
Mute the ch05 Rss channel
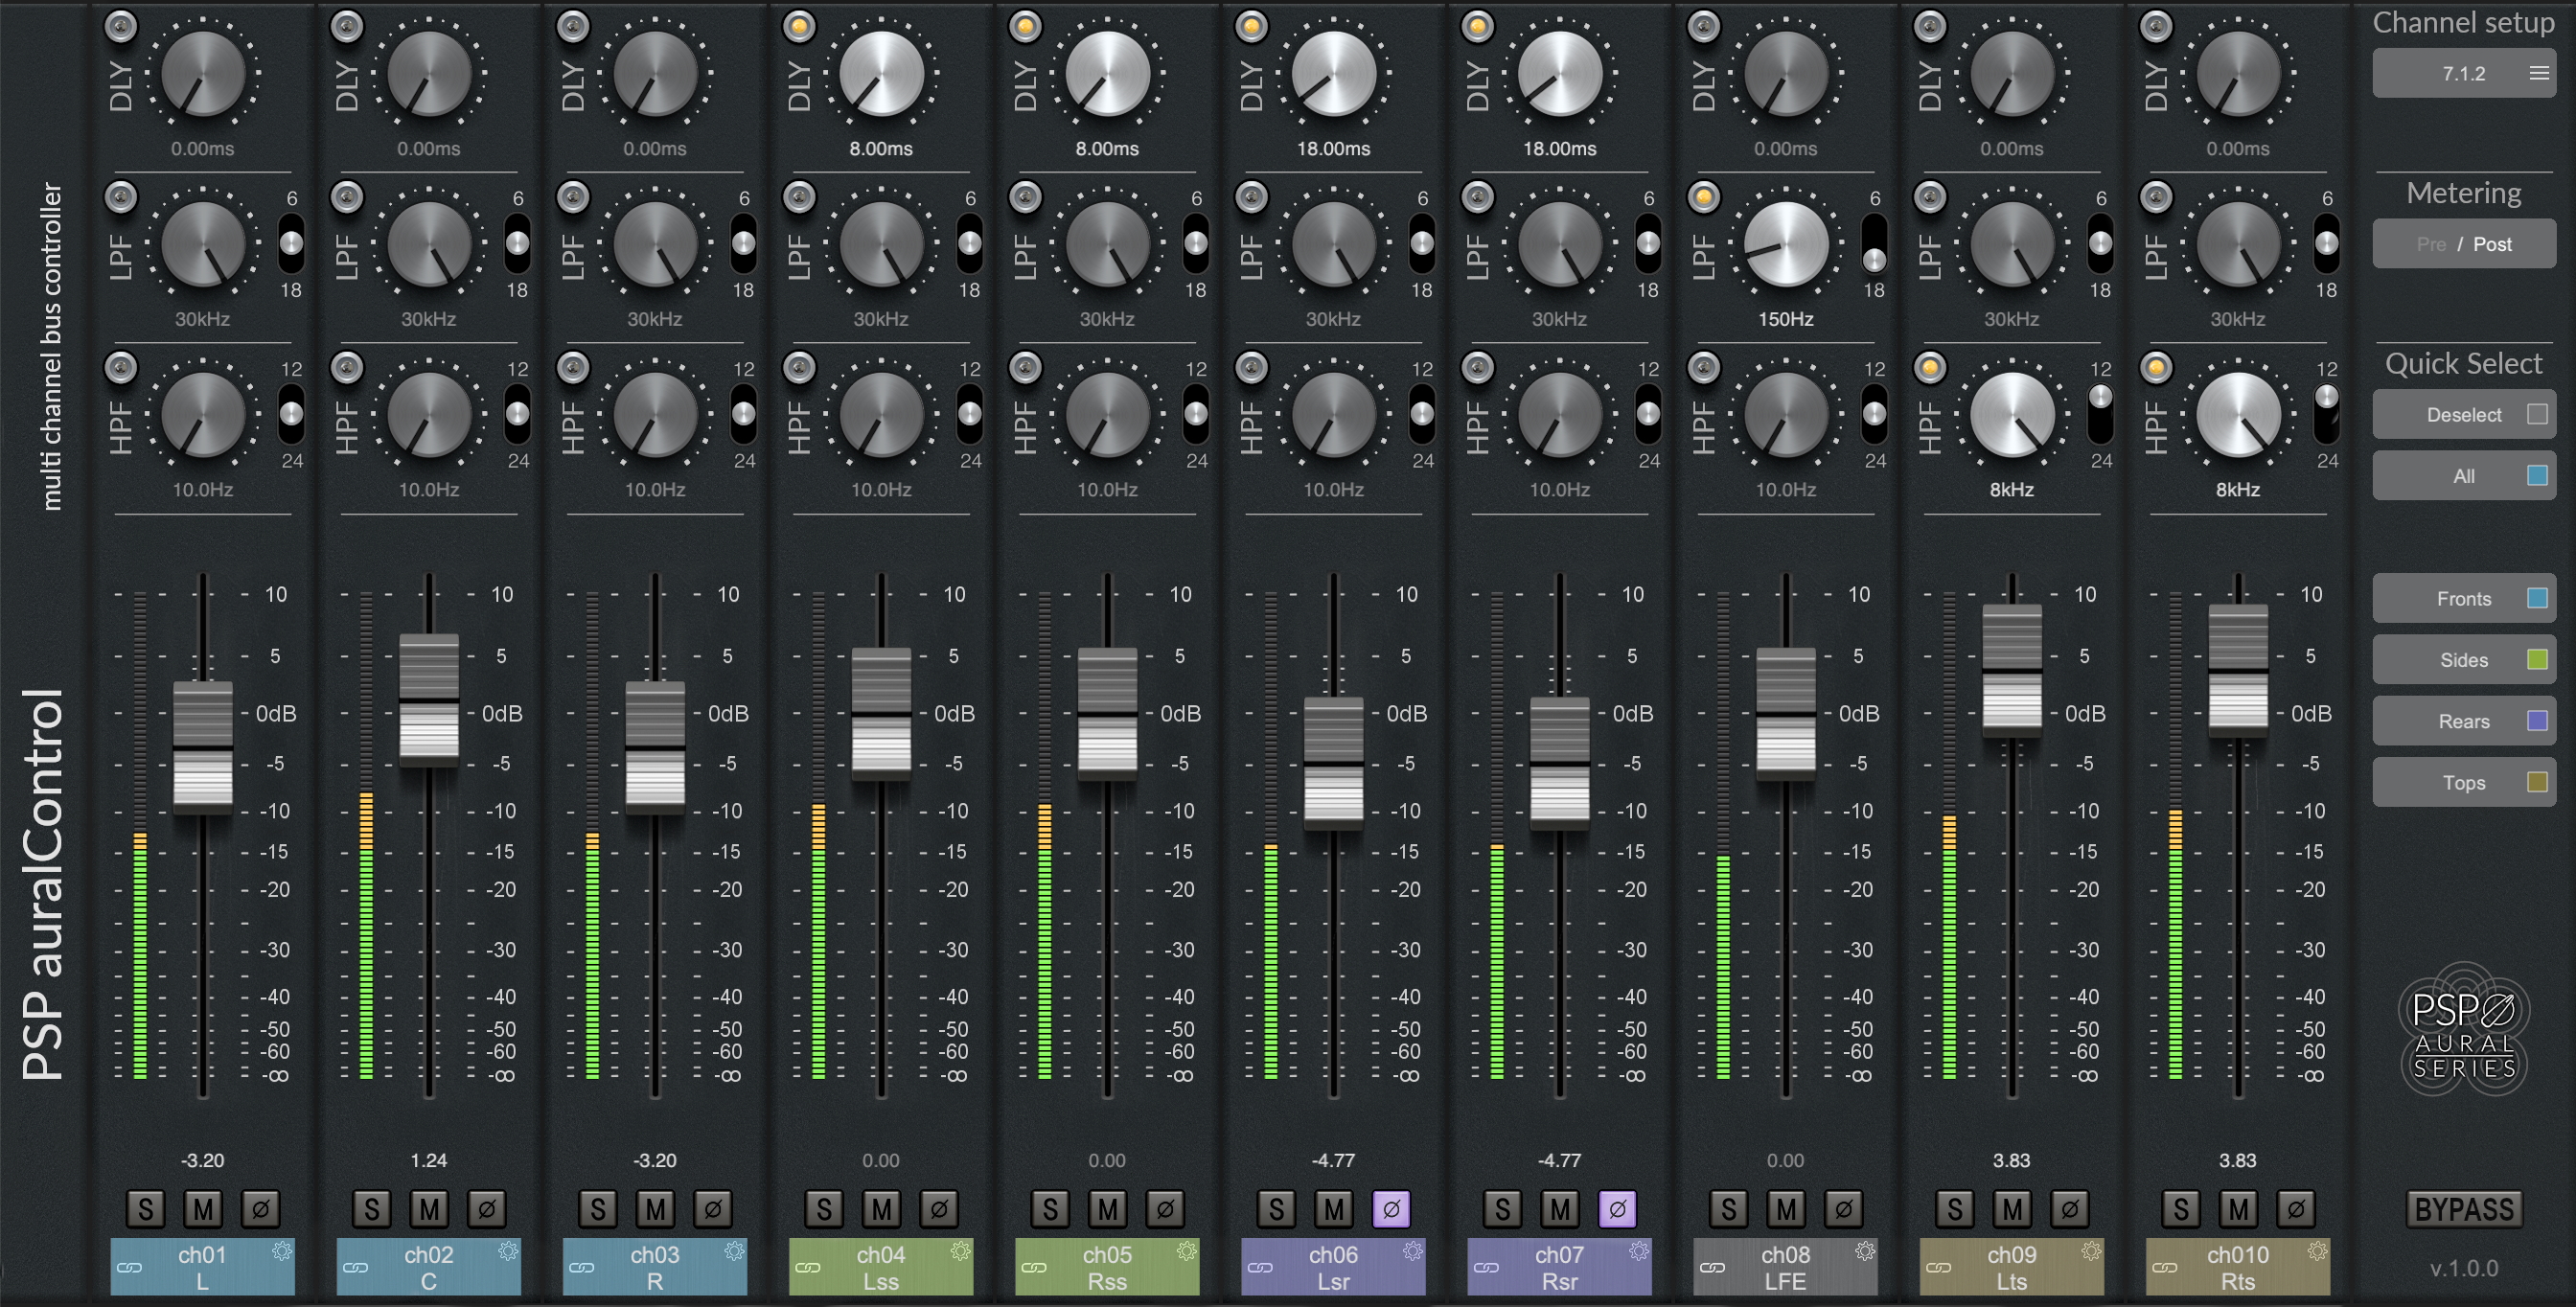1108,1210
